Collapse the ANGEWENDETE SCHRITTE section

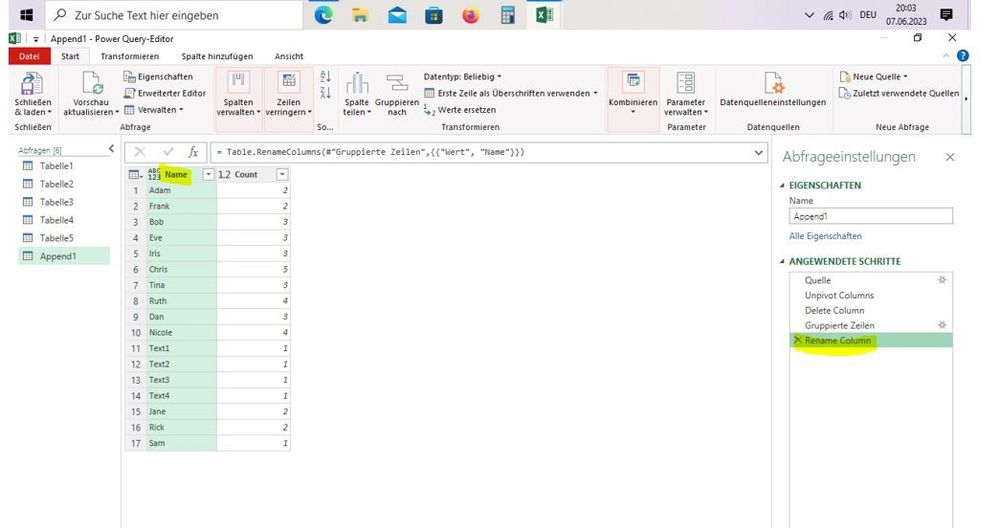(x=782, y=262)
